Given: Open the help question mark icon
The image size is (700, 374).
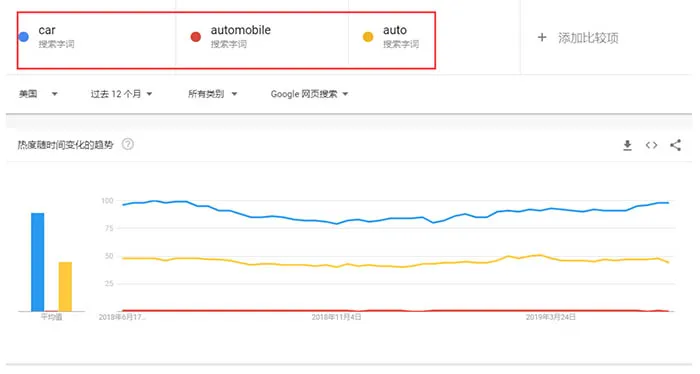Looking at the screenshot, I should (x=128, y=144).
